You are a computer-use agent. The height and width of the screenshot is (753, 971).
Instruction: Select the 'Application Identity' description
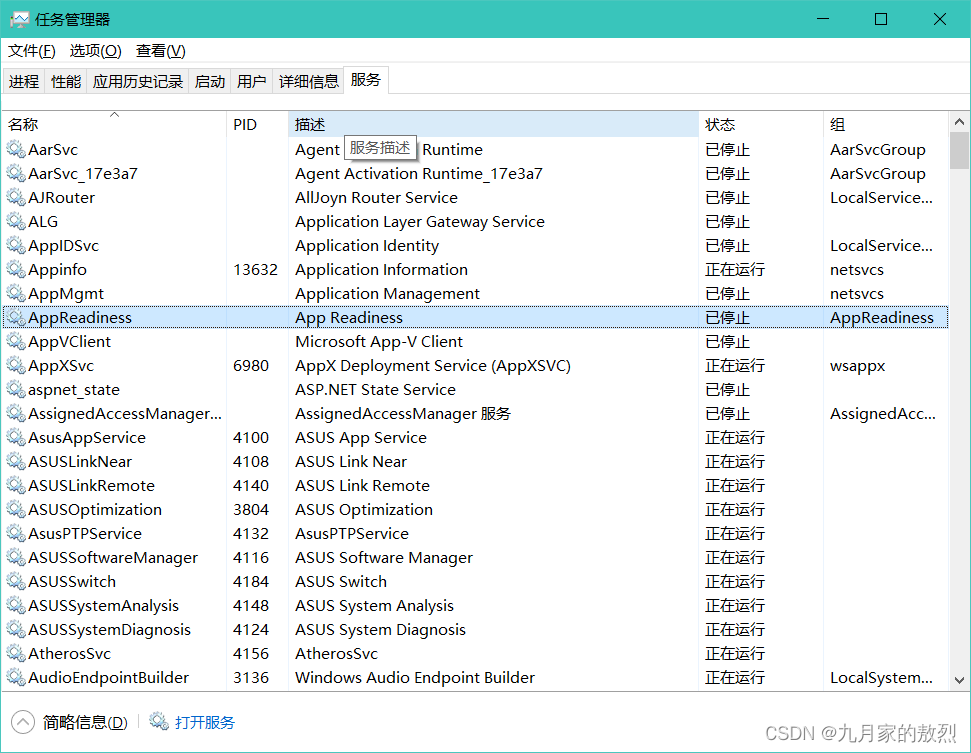[367, 246]
